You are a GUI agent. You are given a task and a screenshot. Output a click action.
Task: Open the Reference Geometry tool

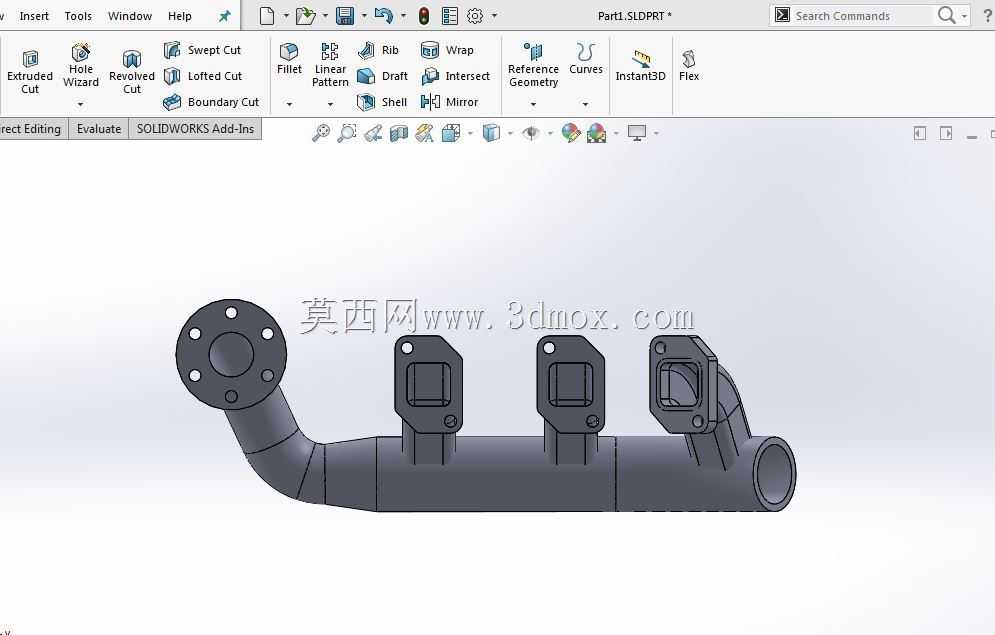click(533, 66)
